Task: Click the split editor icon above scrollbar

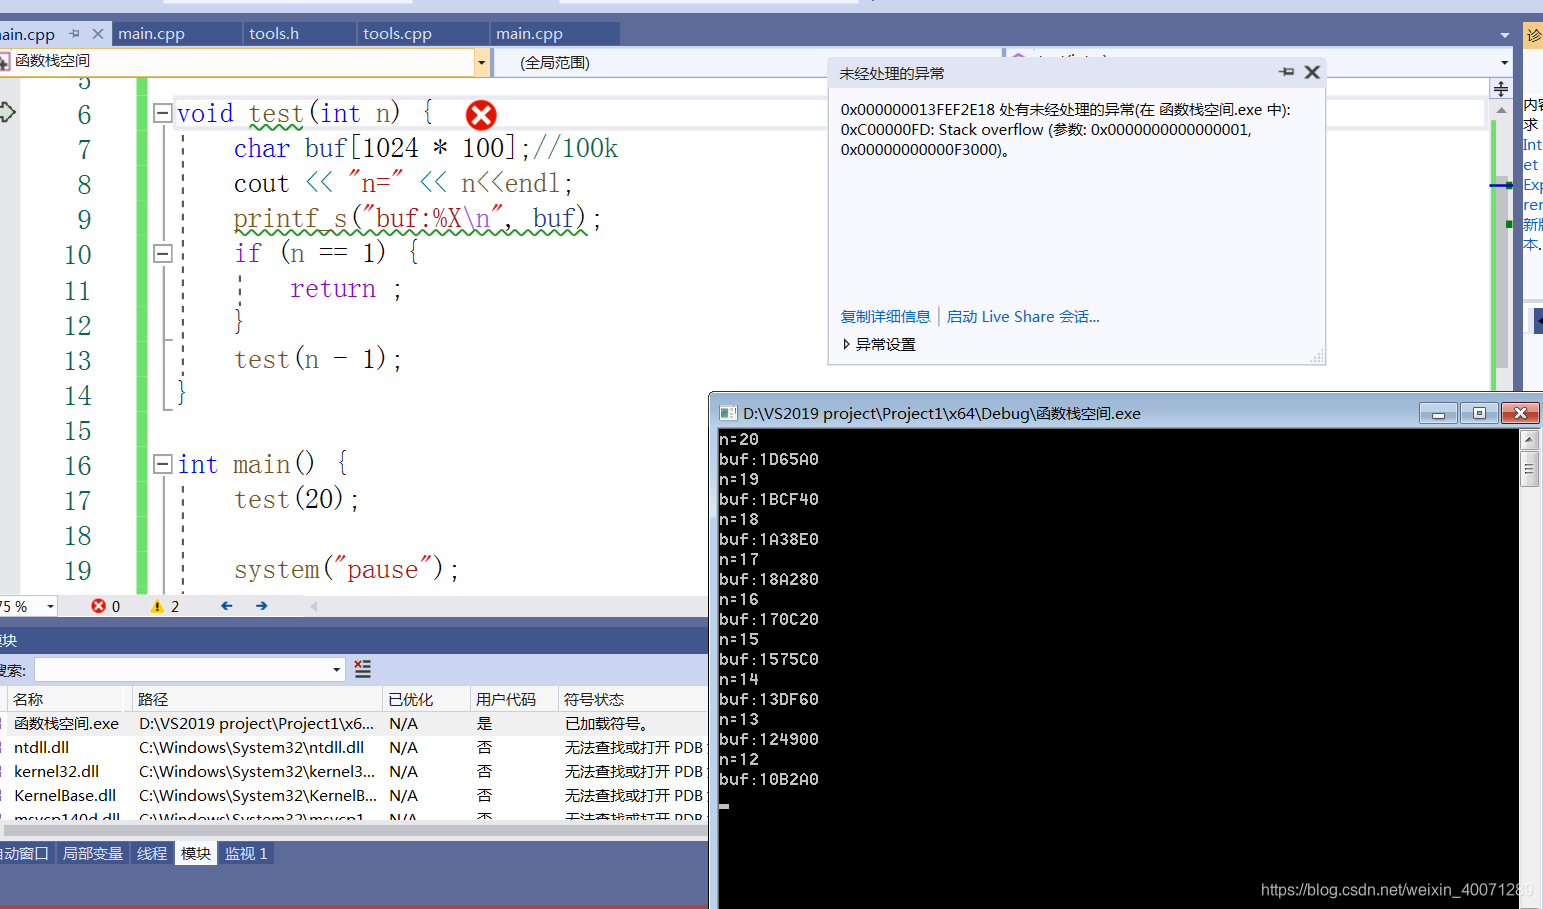Action: point(1501,89)
